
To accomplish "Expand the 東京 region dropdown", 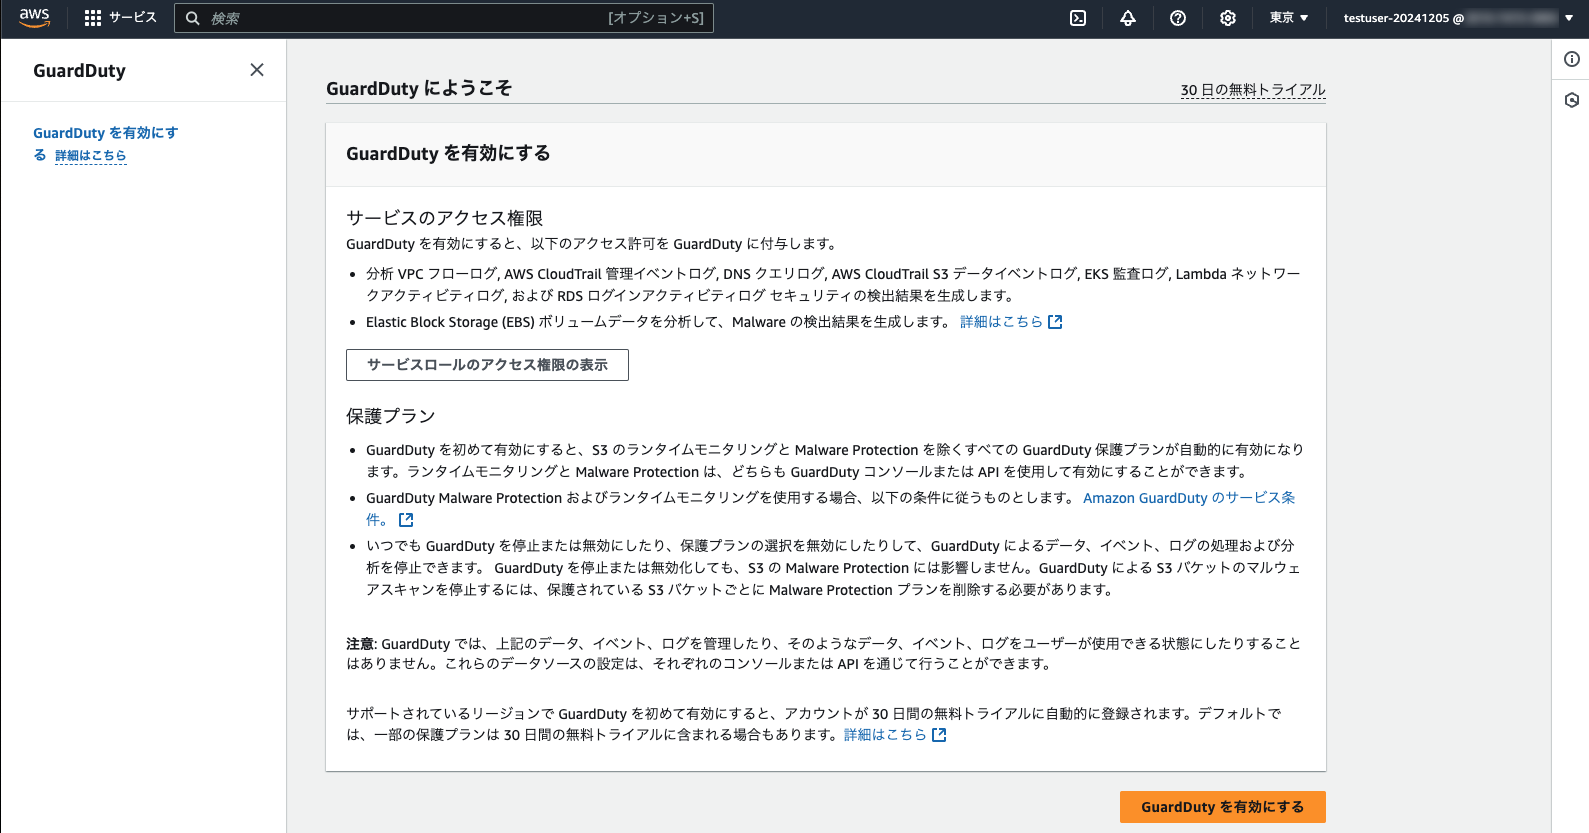I will tap(1289, 18).
